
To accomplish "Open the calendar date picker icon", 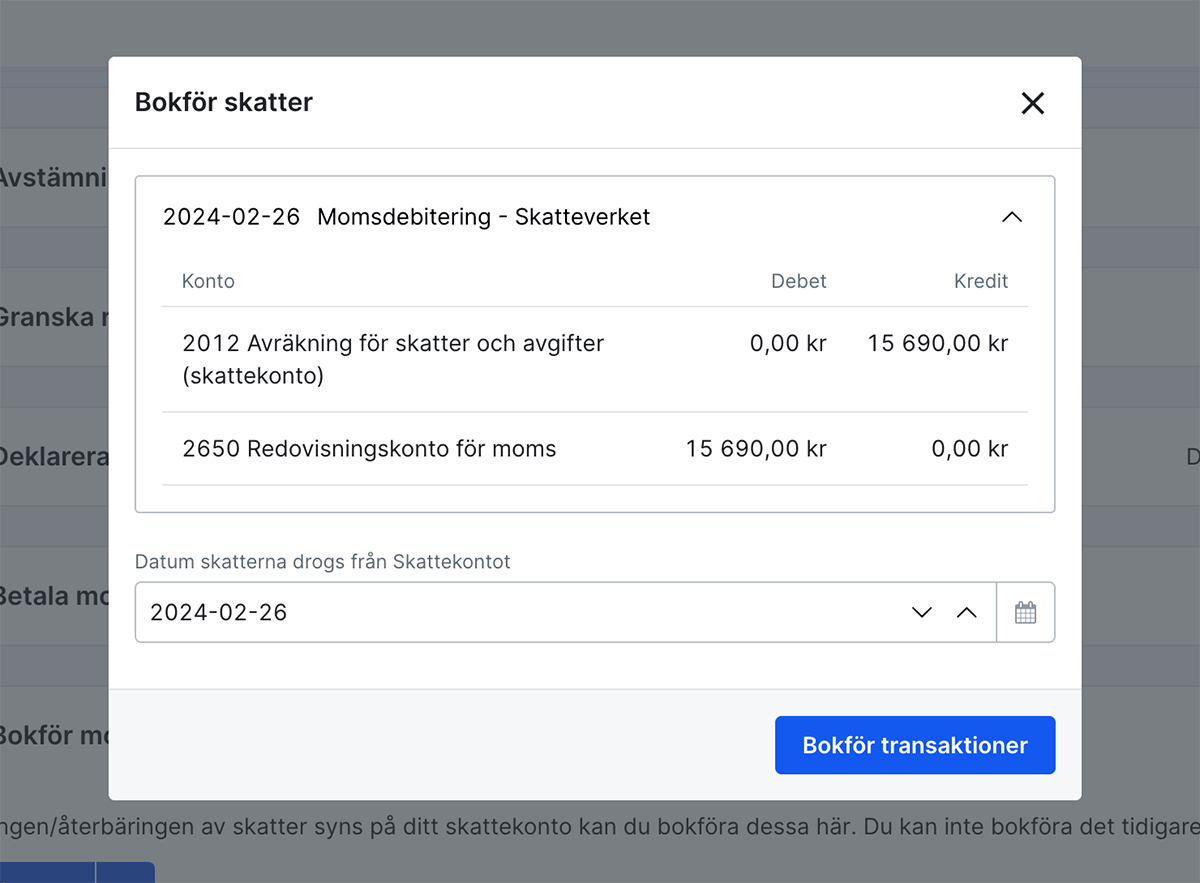I will (x=1026, y=612).
